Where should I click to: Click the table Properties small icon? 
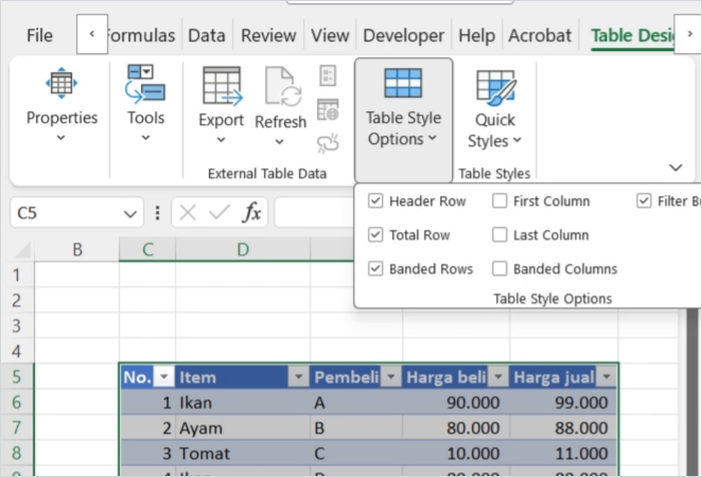coord(328,76)
